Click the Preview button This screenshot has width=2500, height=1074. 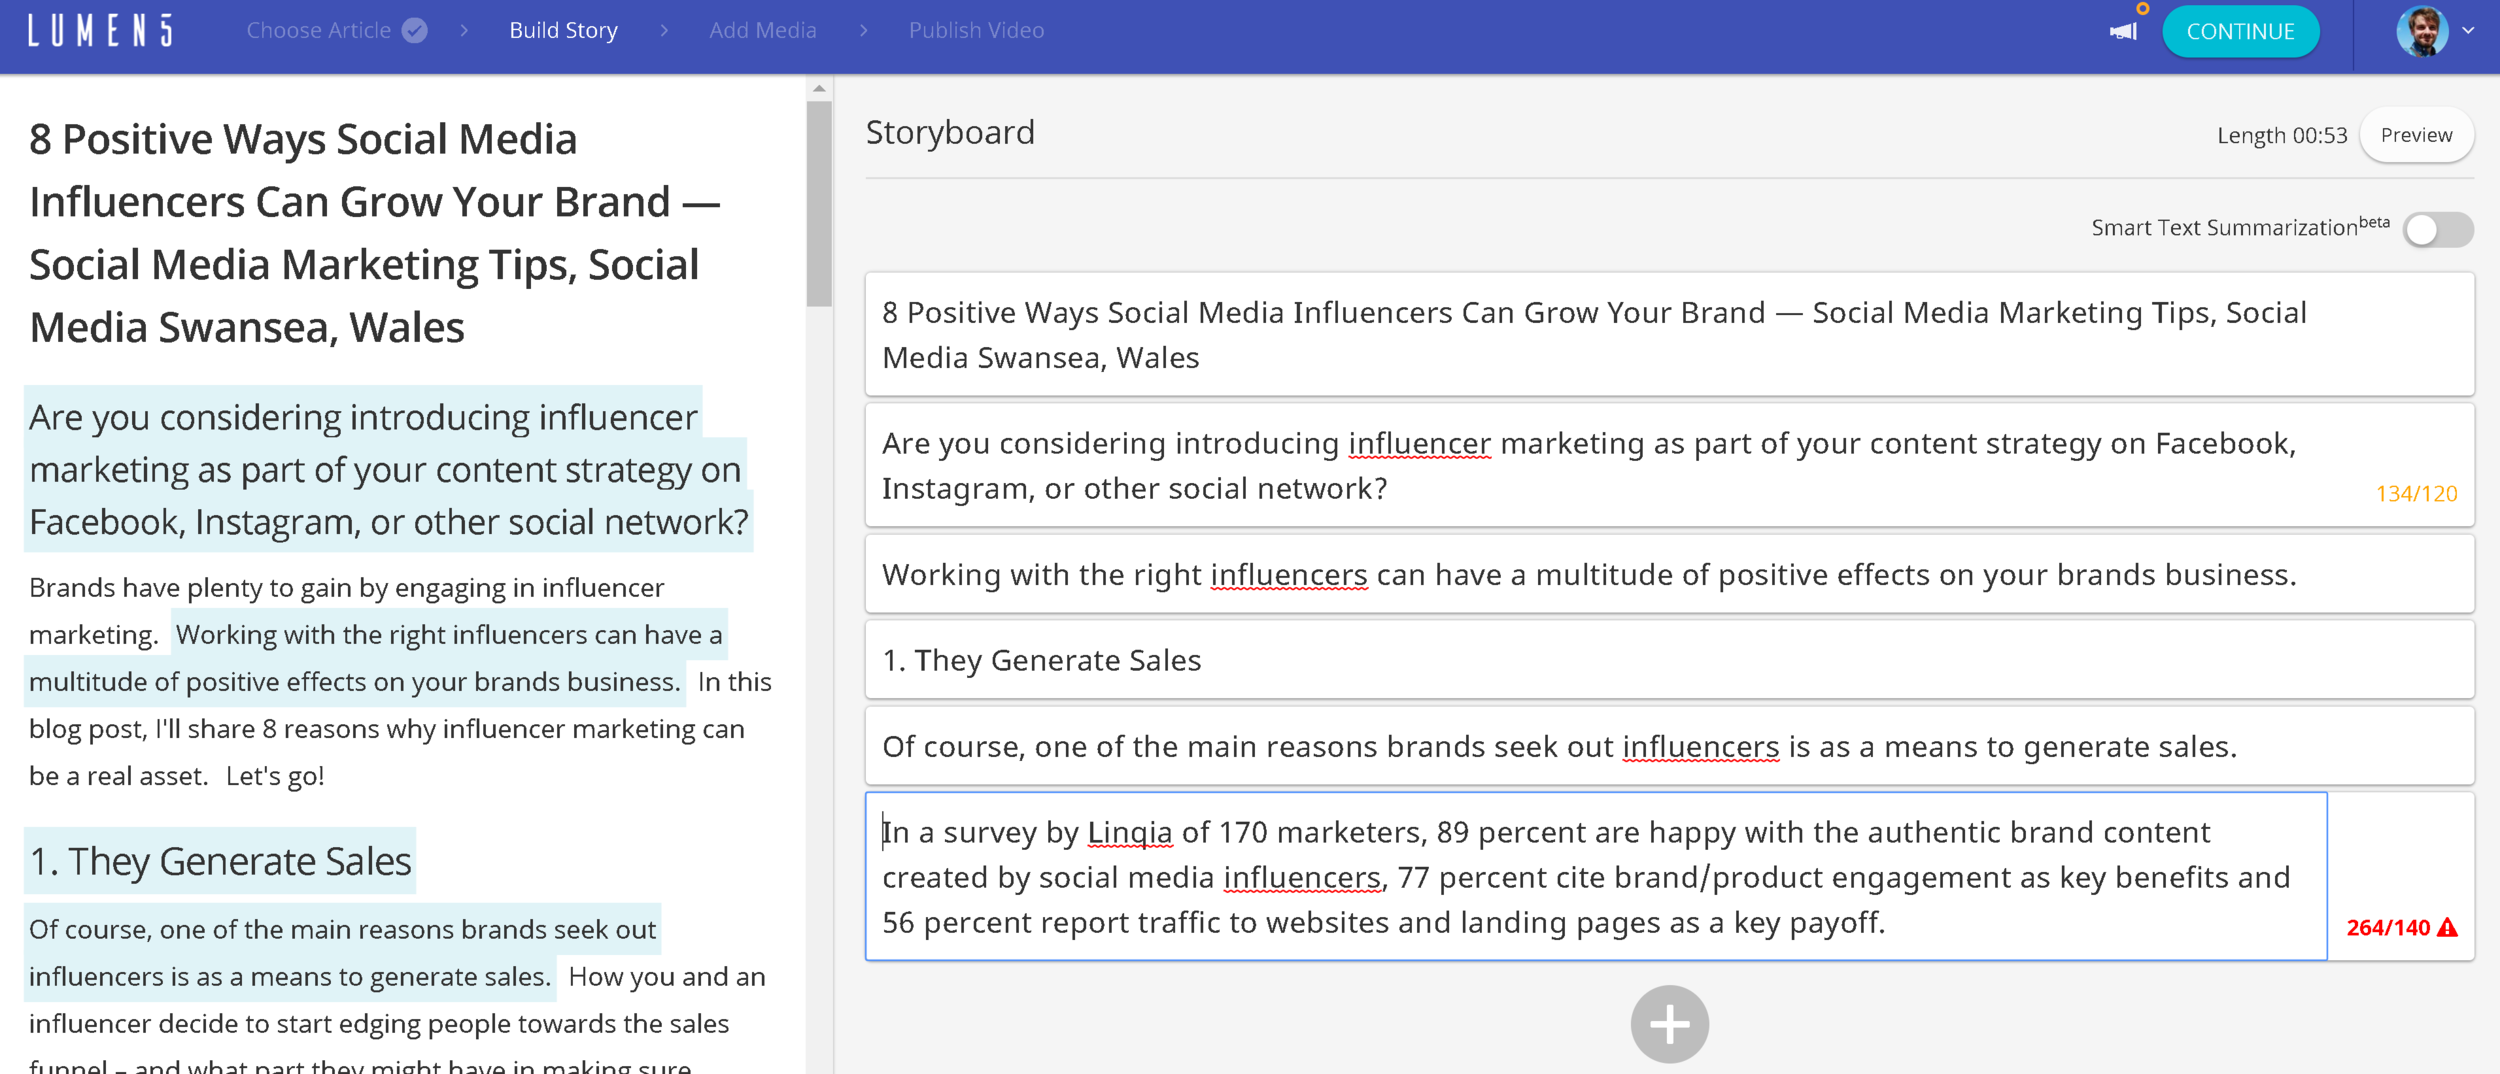(x=2416, y=135)
